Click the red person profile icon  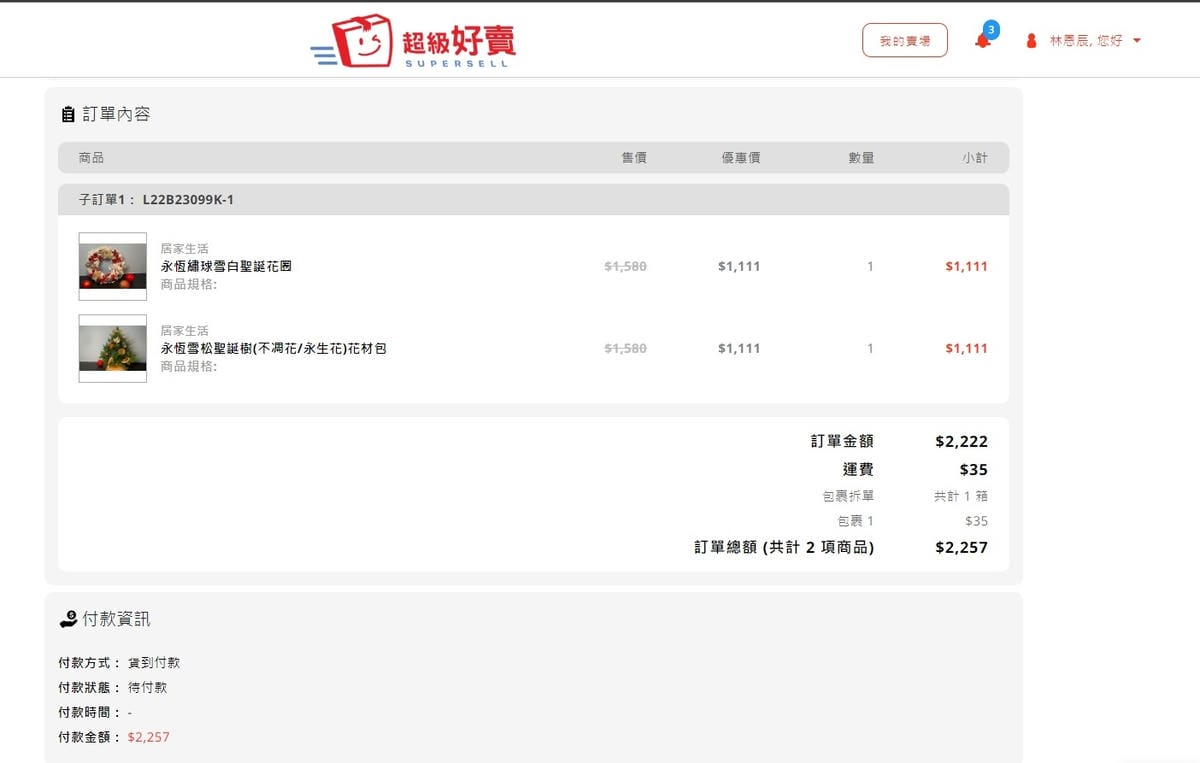click(x=1031, y=41)
